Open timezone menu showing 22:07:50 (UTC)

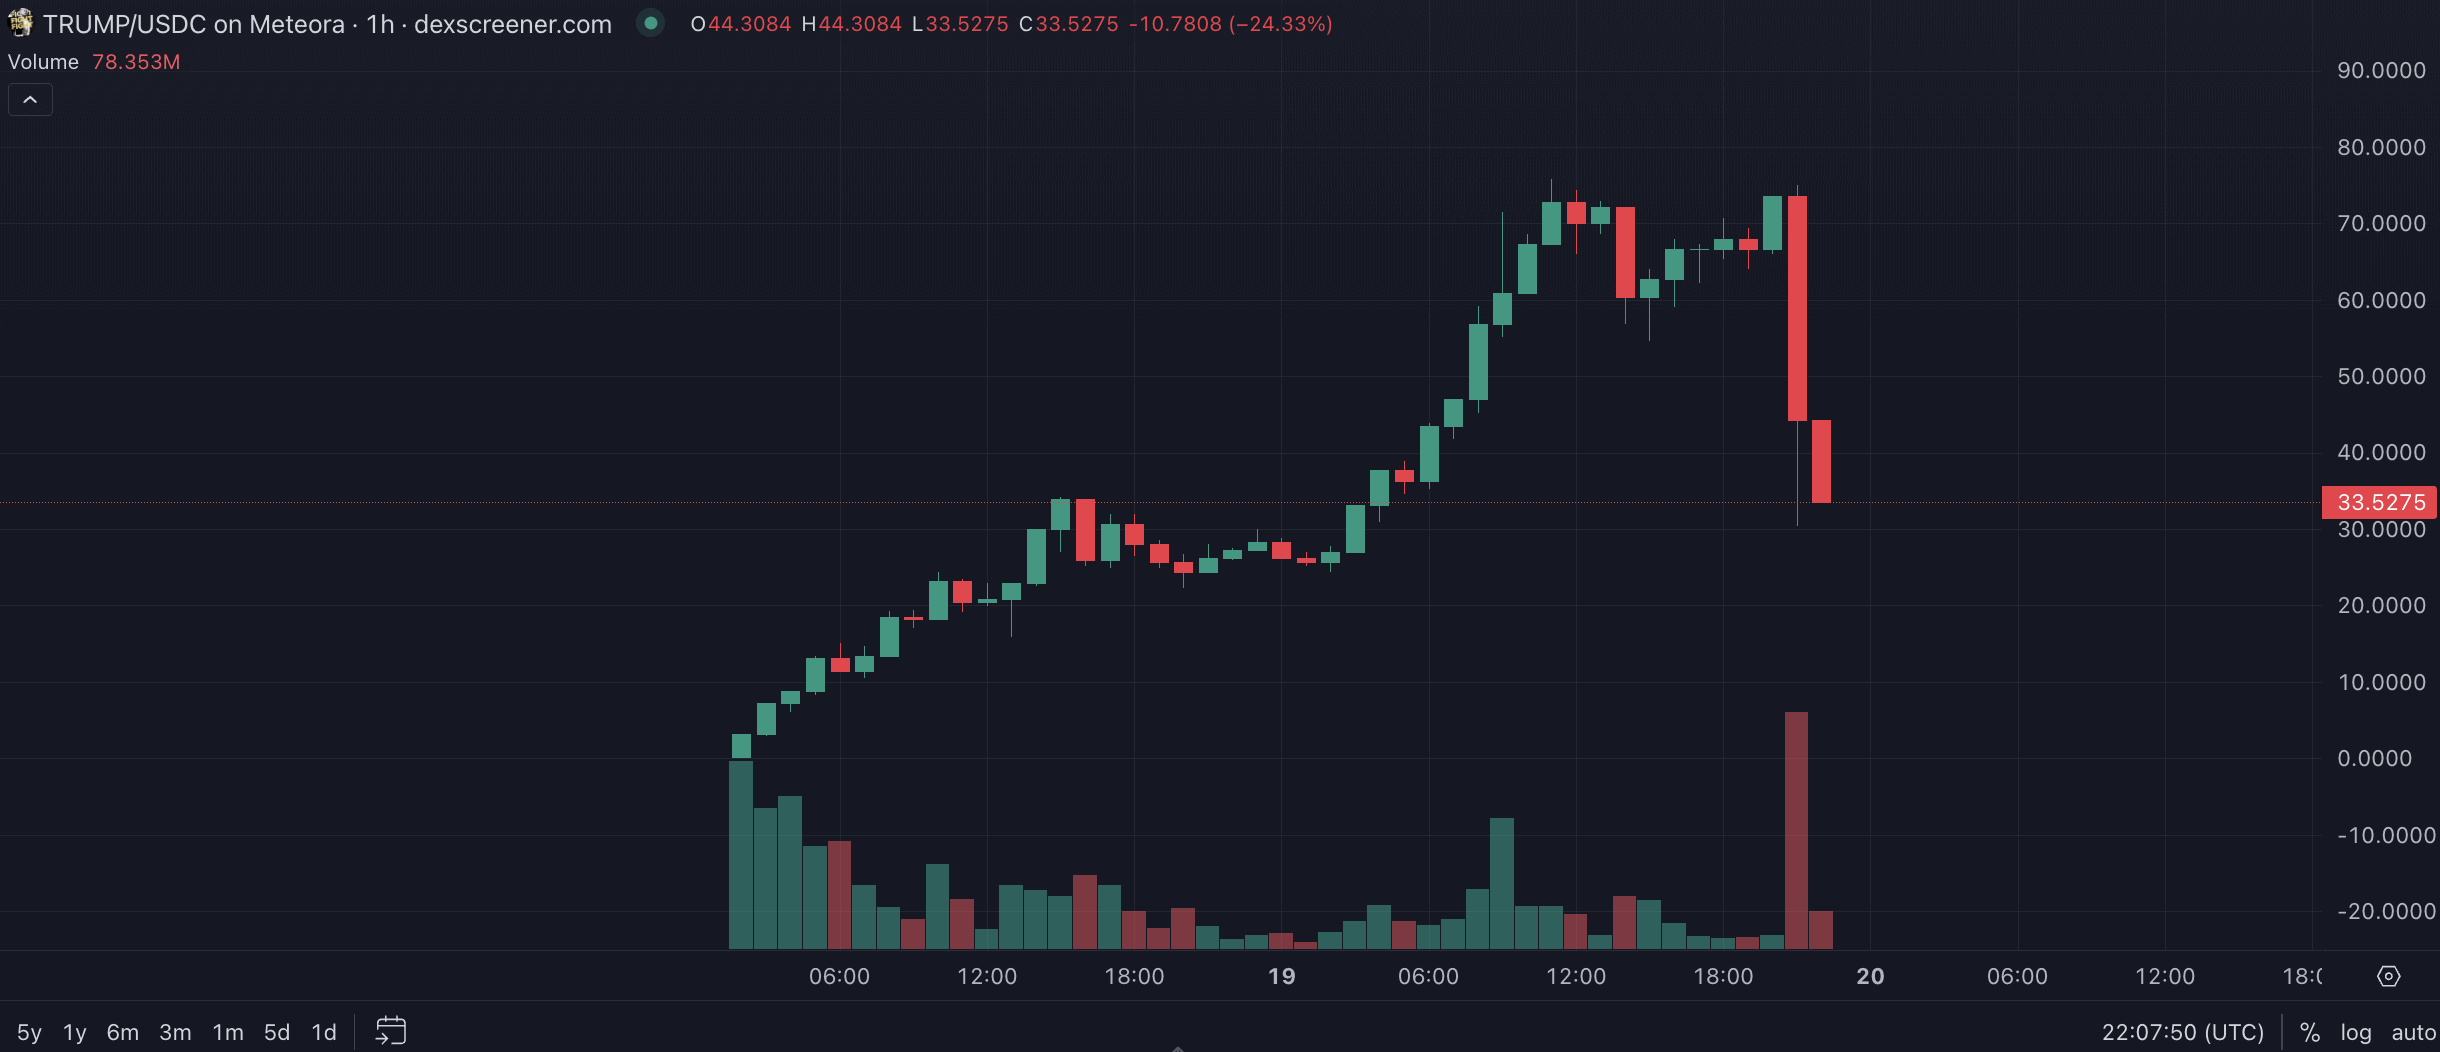(2182, 1032)
